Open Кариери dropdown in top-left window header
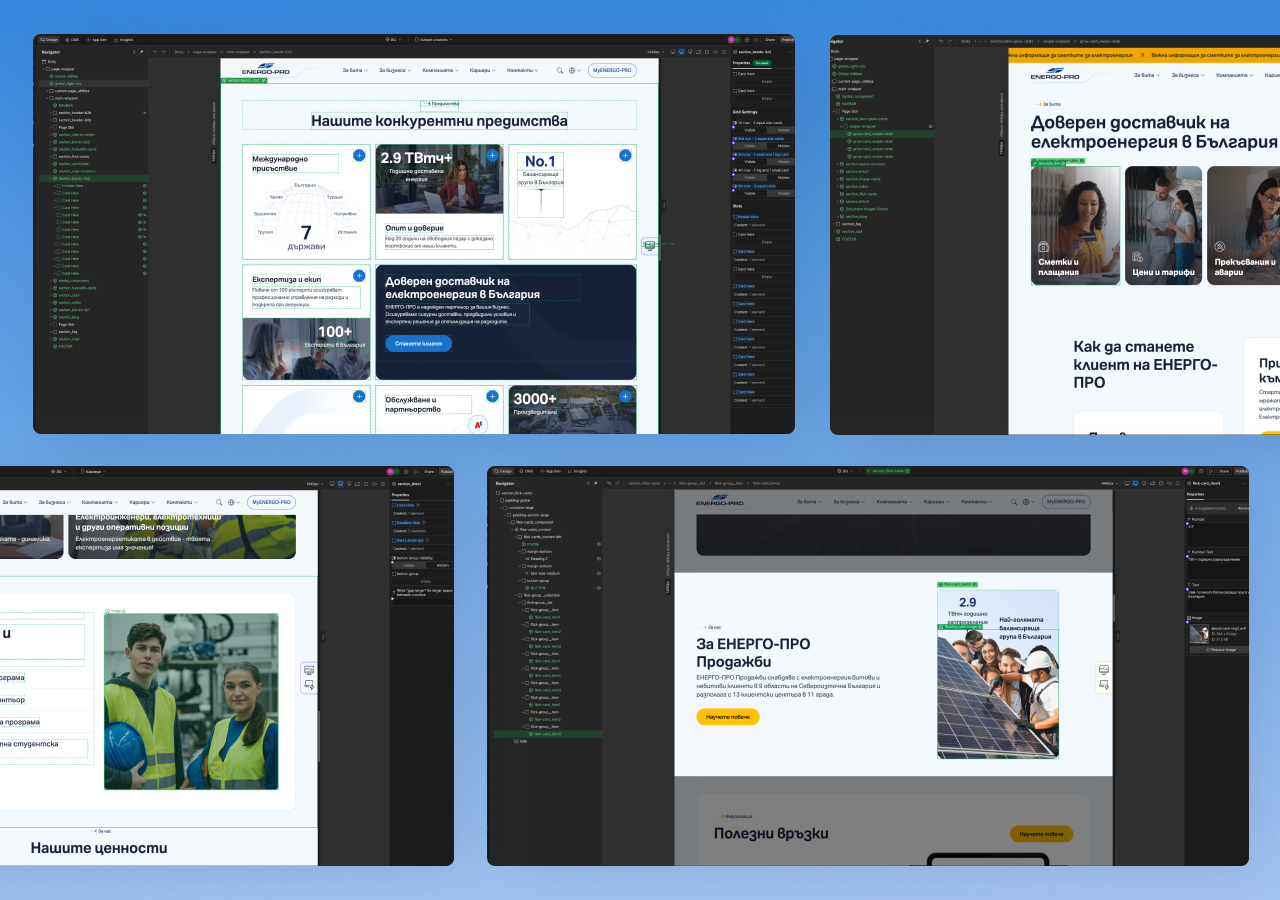Screen dimensions: 1280x900 coord(483,70)
